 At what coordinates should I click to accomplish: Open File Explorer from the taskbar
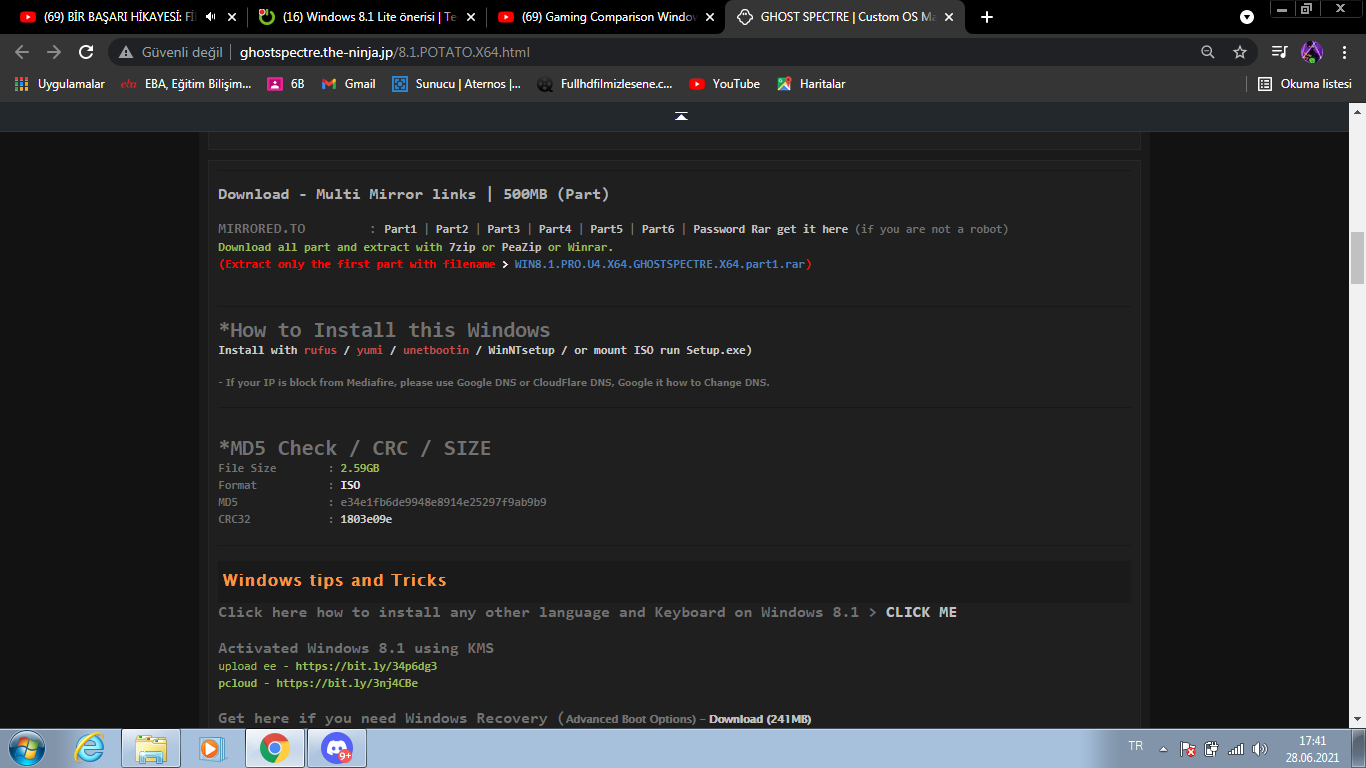point(151,748)
